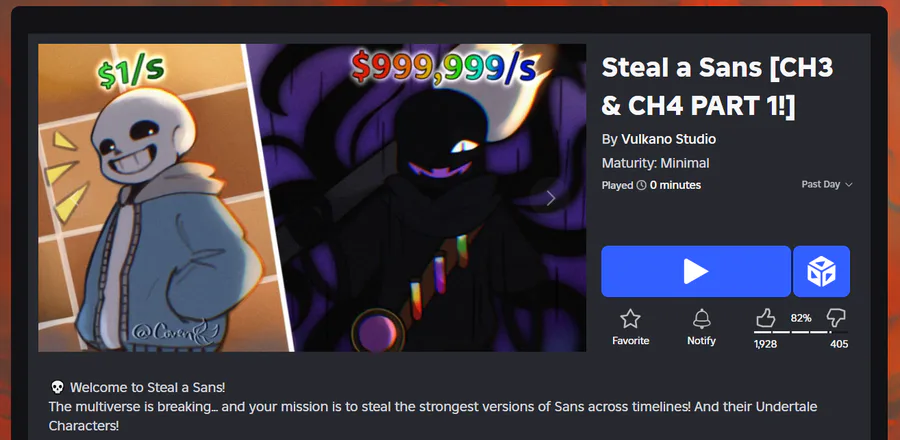Click the Favorite star icon
Image resolution: width=900 pixels, height=440 pixels.
pos(630,318)
